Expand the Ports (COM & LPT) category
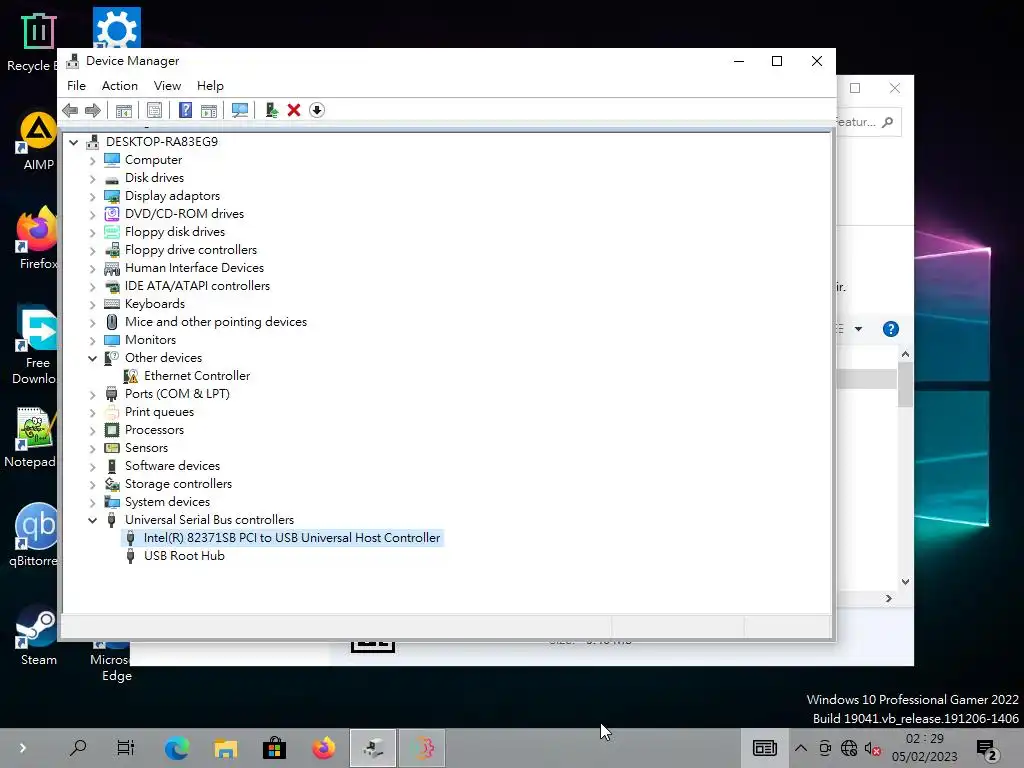The width and height of the screenshot is (1024, 768). [x=92, y=394]
